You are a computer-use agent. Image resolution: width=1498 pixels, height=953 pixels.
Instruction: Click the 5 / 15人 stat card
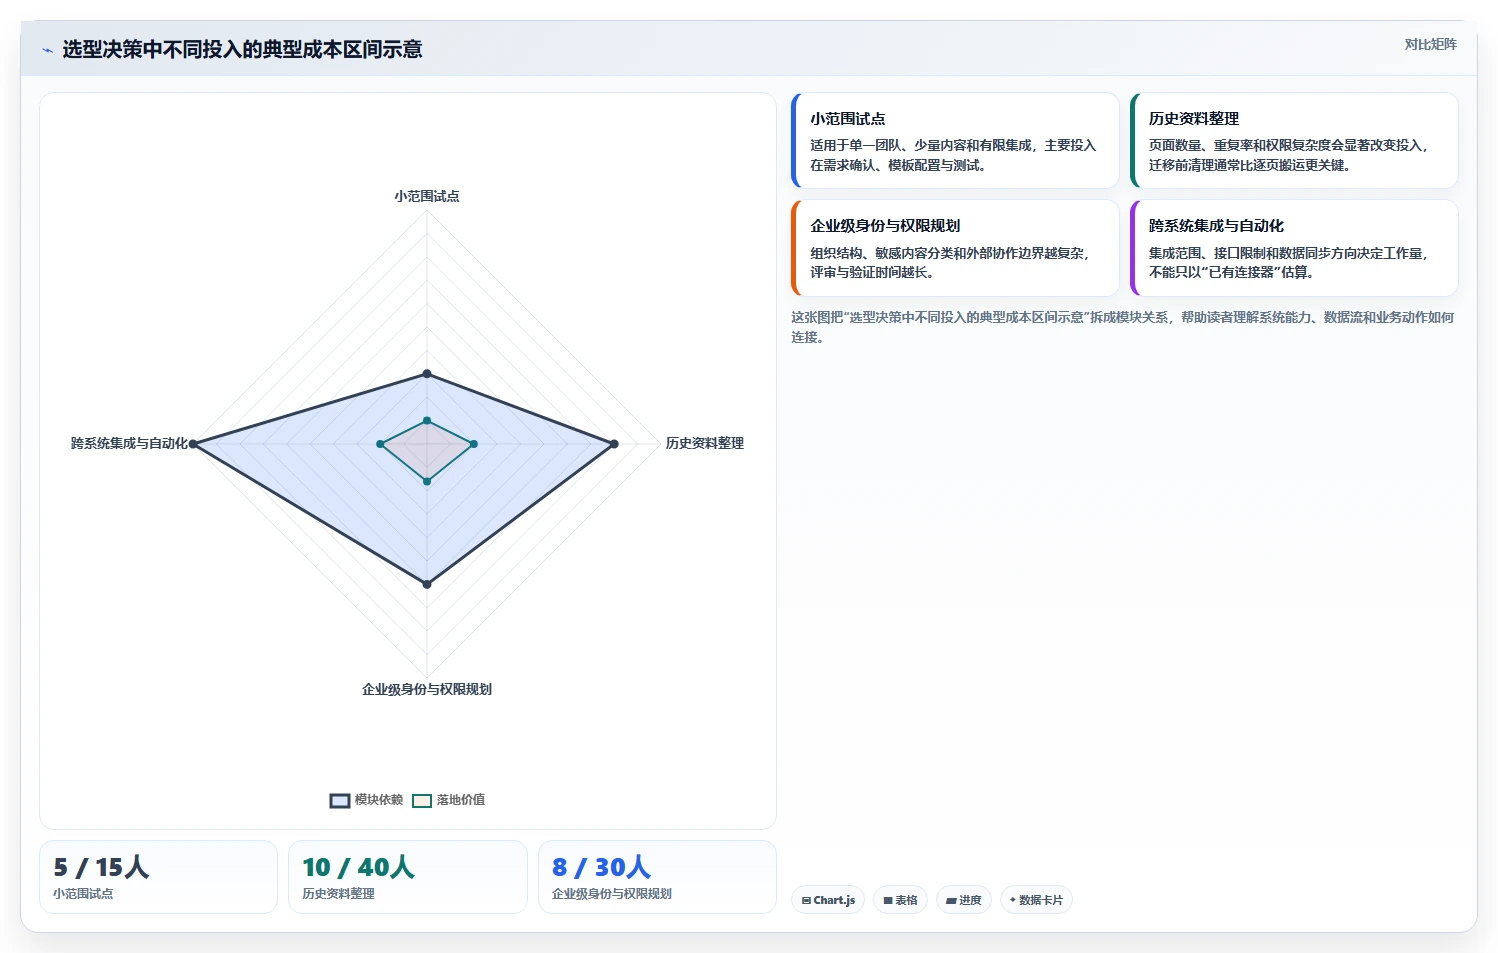158,877
